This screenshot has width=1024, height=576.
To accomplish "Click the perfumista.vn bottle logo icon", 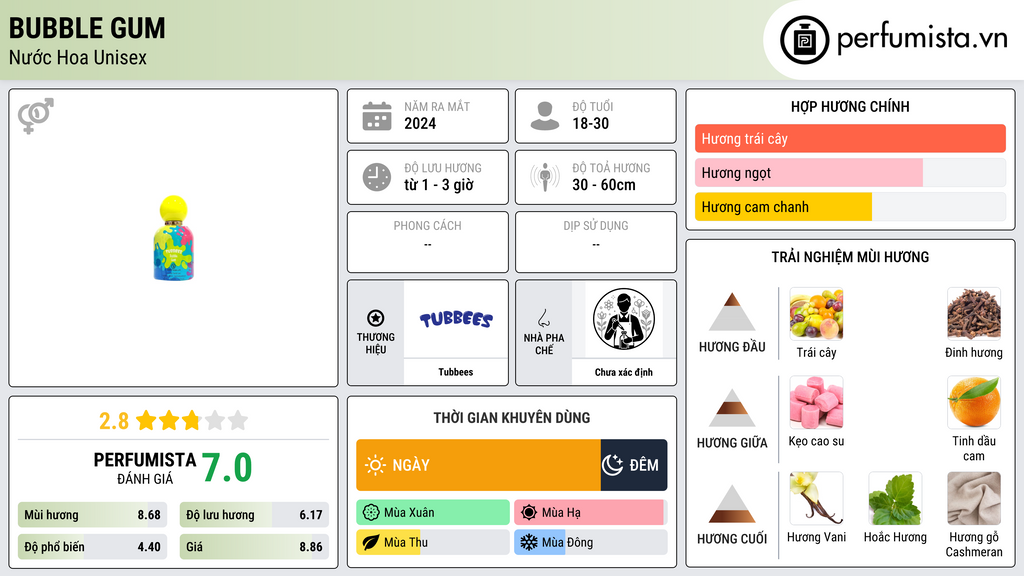I will pyautogui.click(x=804, y=40).
